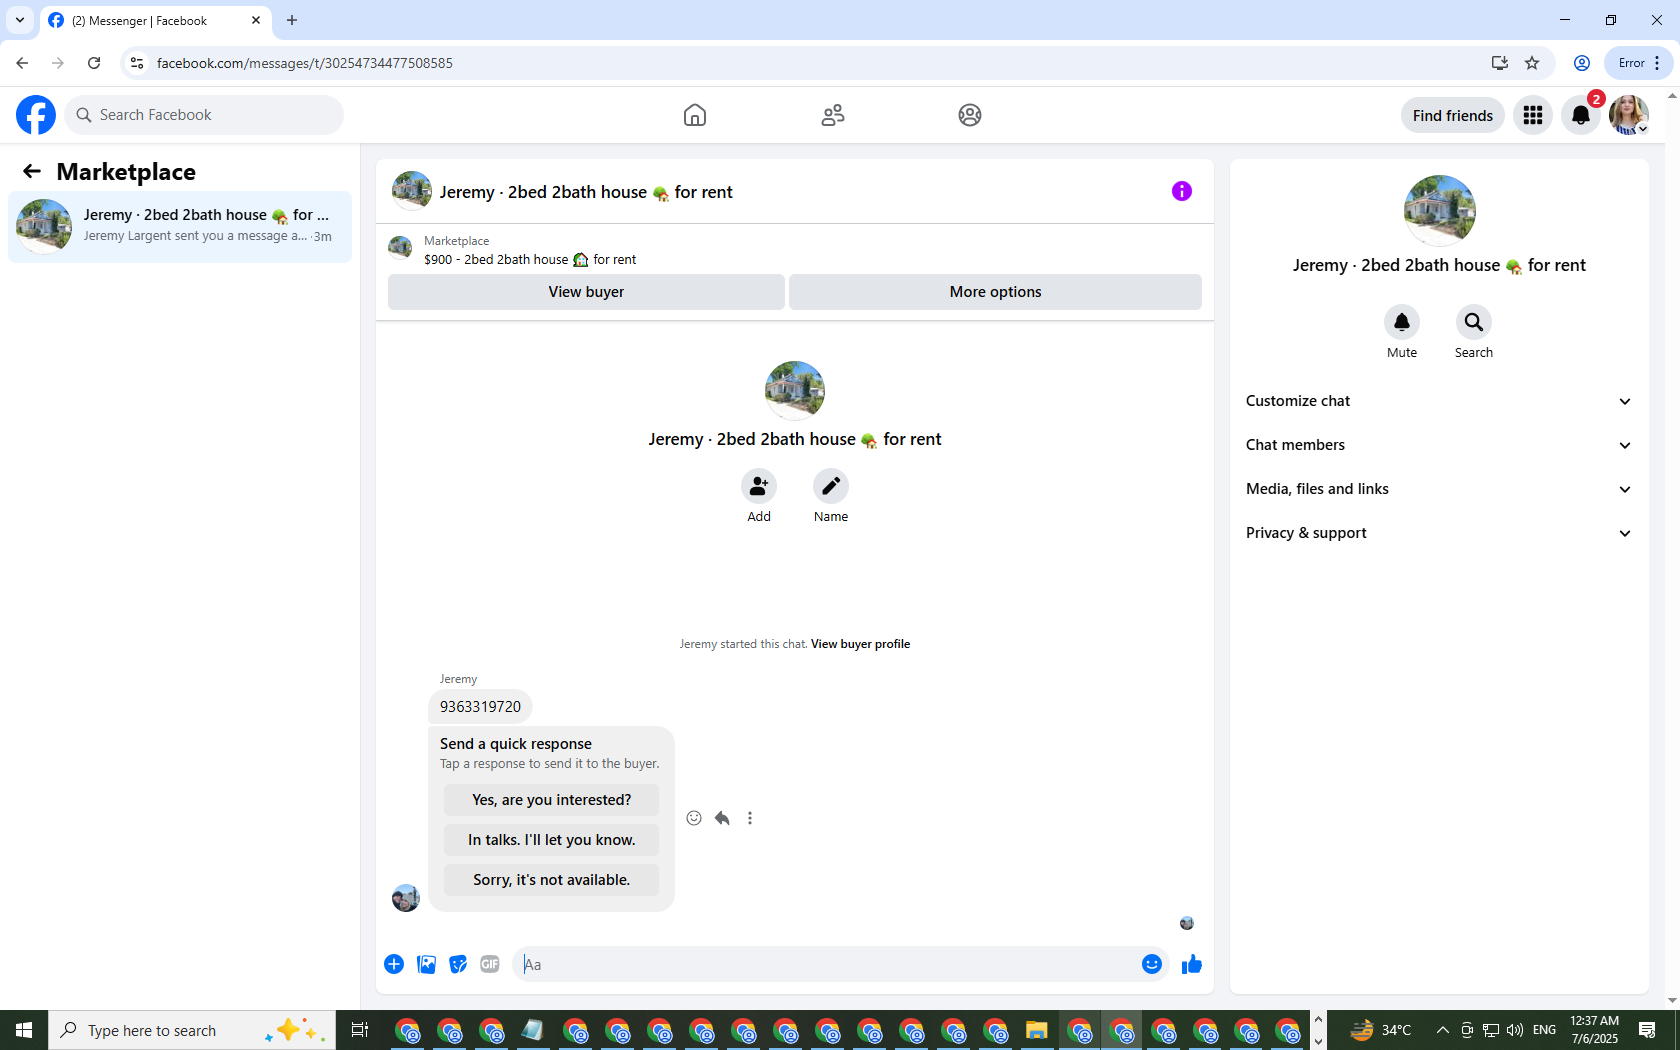1680x1050 pixels.
Task: Click the message text input Aa
Action: tap(826, 964)
